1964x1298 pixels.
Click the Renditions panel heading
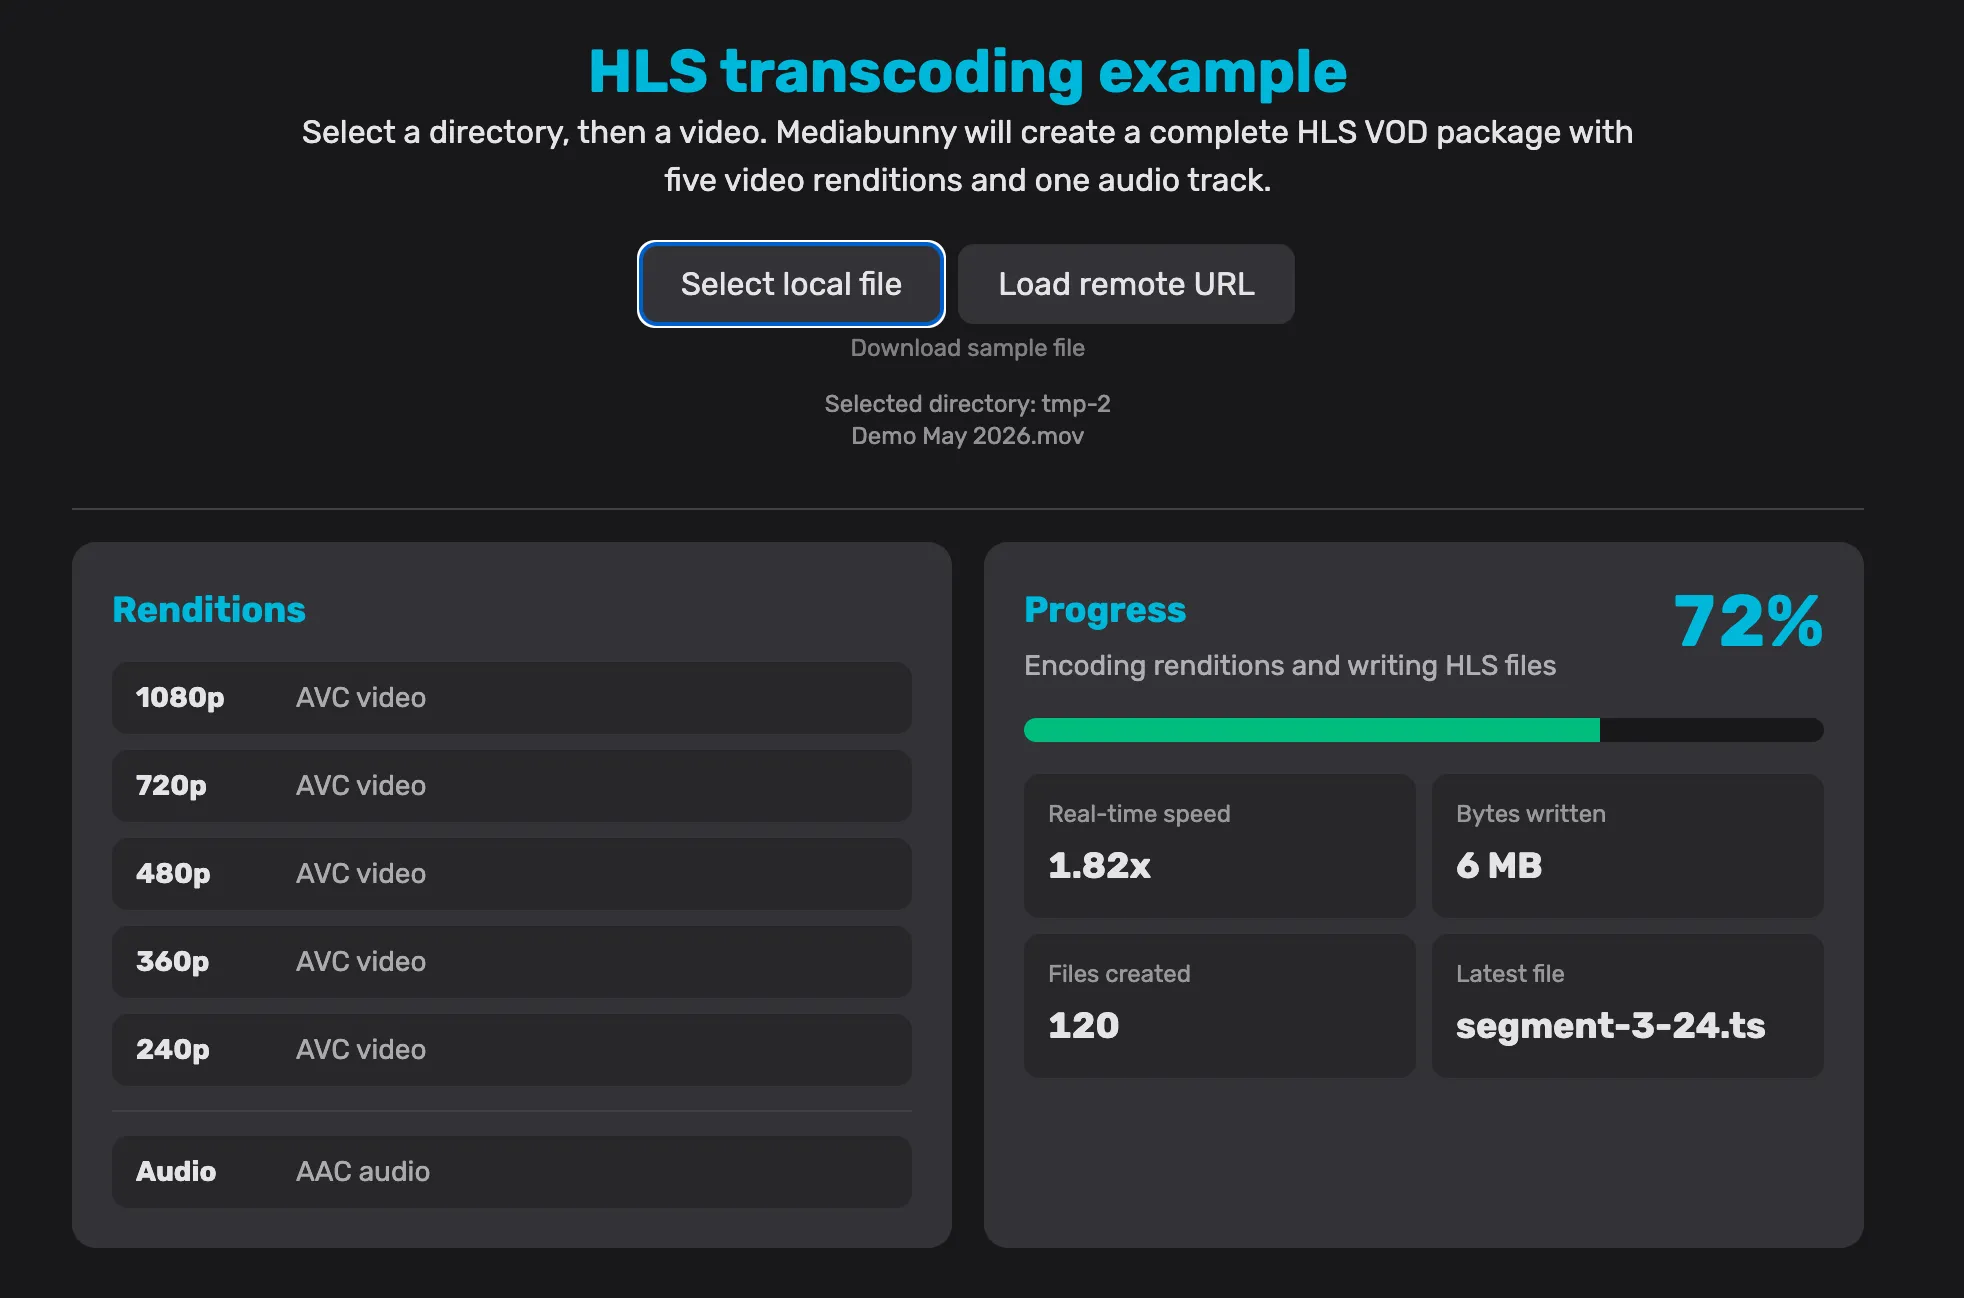pyautogui.click(x=209, y=610)
